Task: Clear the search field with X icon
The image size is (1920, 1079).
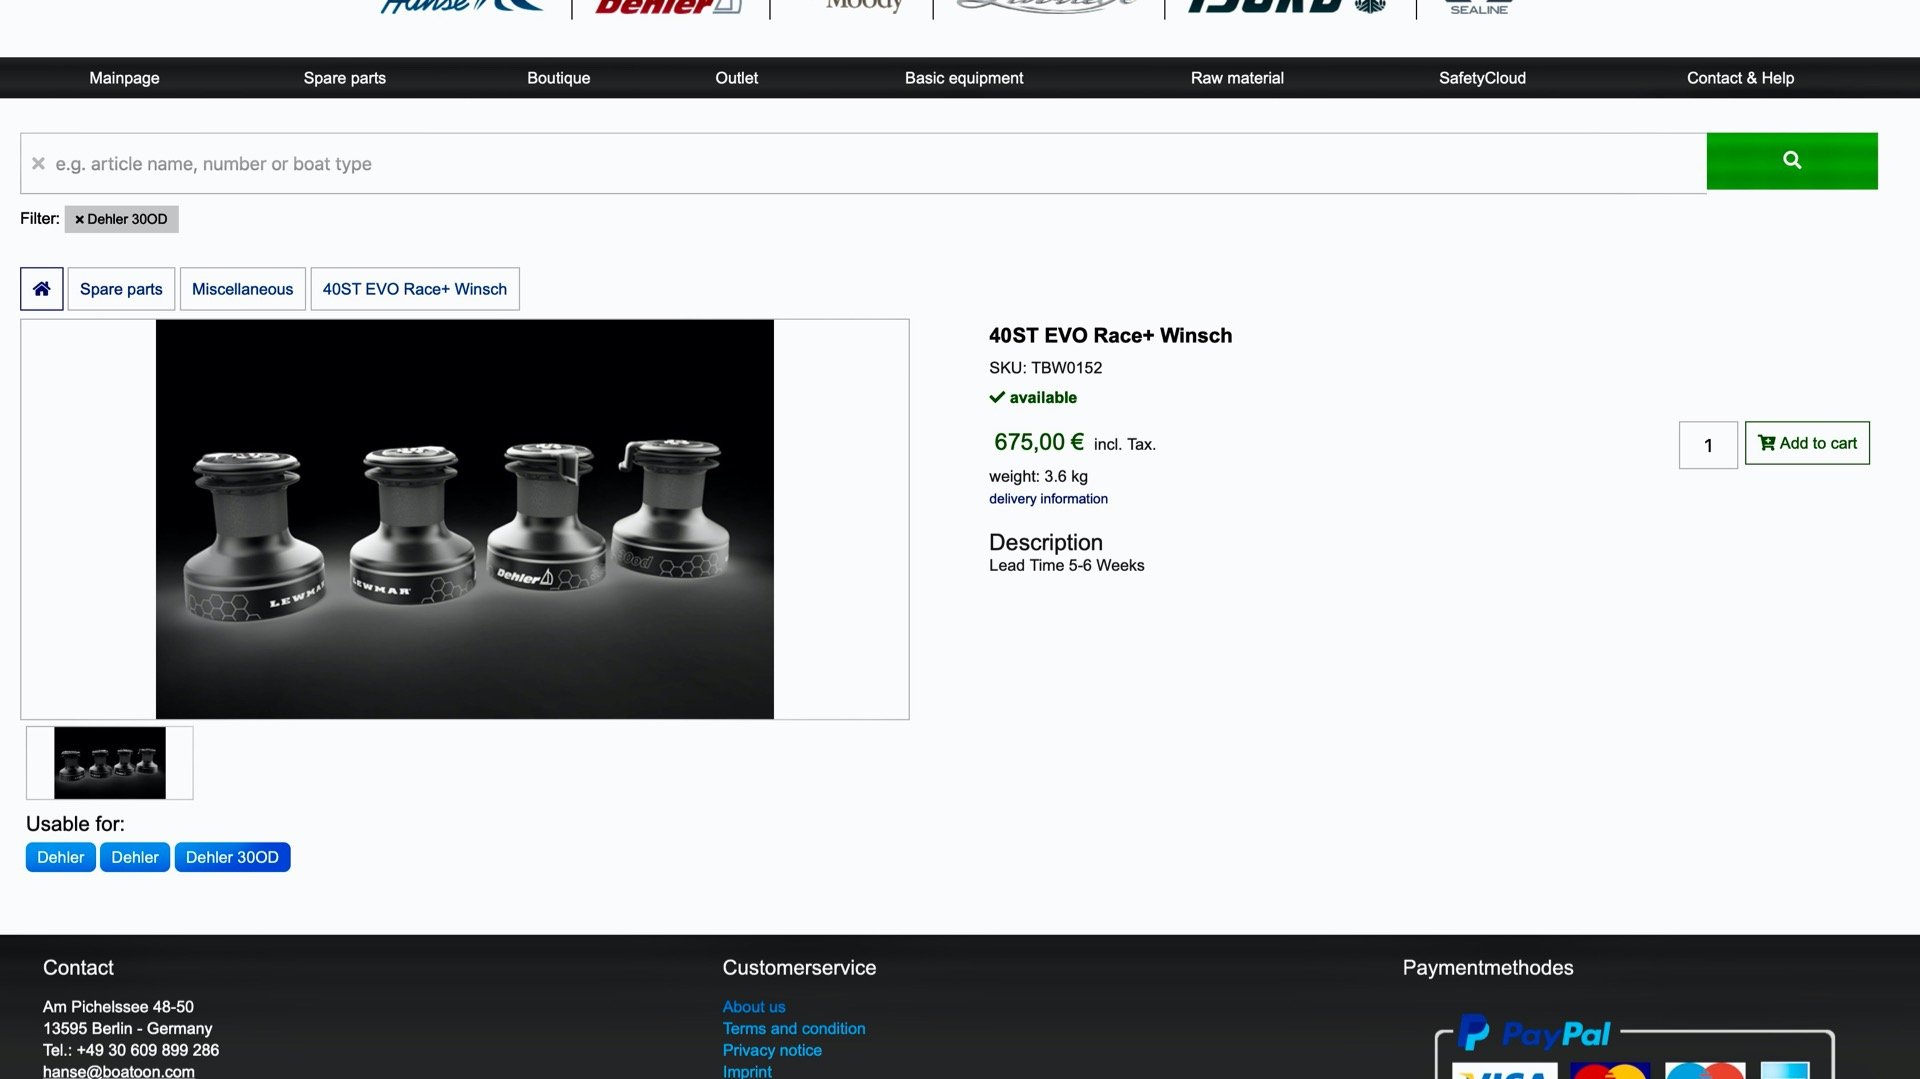Action: (x=38, y=163)
